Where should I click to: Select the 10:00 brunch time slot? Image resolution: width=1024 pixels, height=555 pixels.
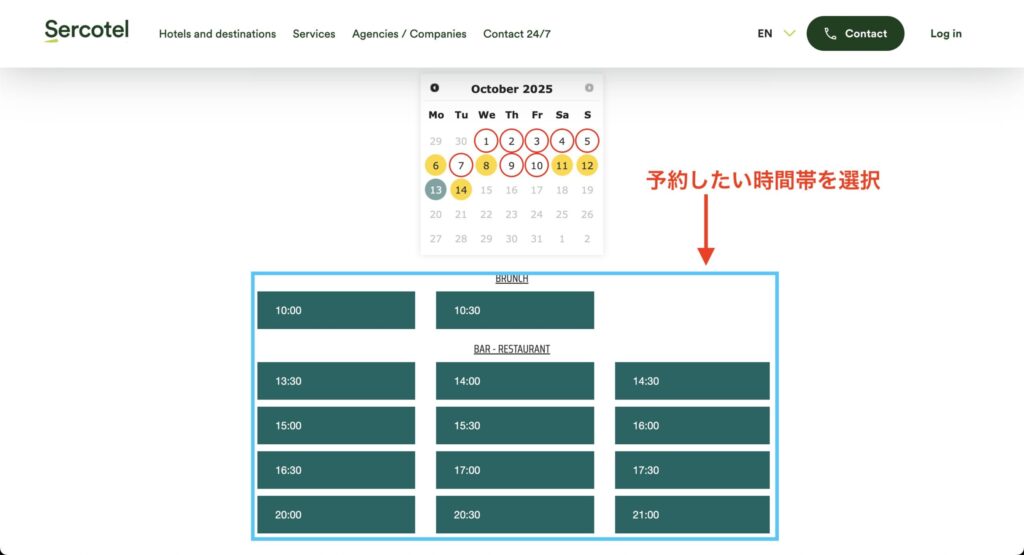pyautogui.click(x=336, y=310)
